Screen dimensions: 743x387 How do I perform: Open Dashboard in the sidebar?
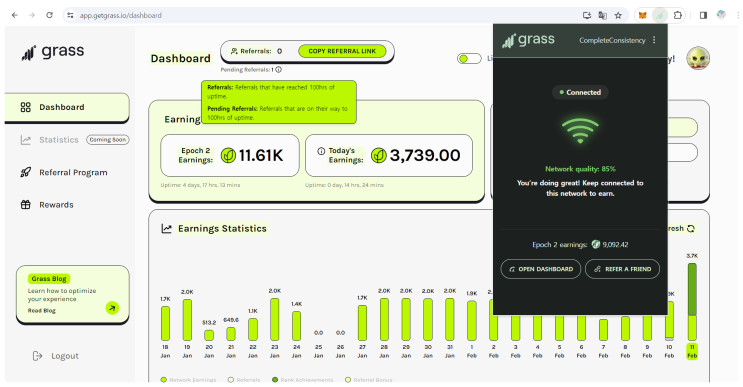(x=67, y=107)
